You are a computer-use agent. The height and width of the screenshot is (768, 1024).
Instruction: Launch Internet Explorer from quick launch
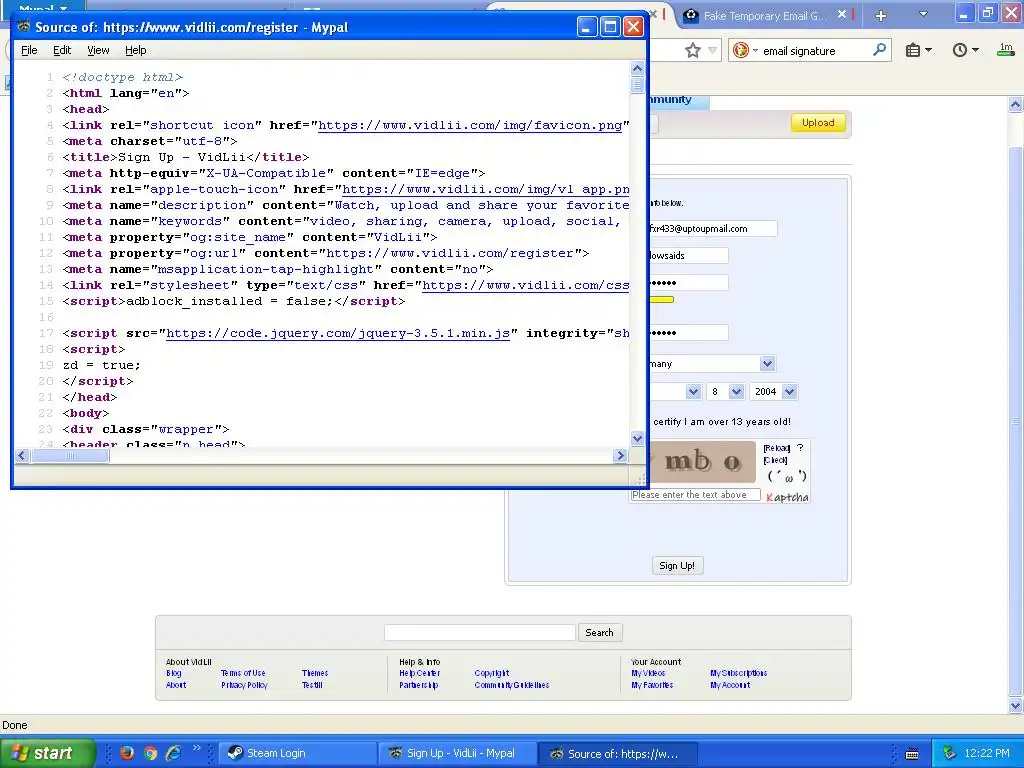174,753
